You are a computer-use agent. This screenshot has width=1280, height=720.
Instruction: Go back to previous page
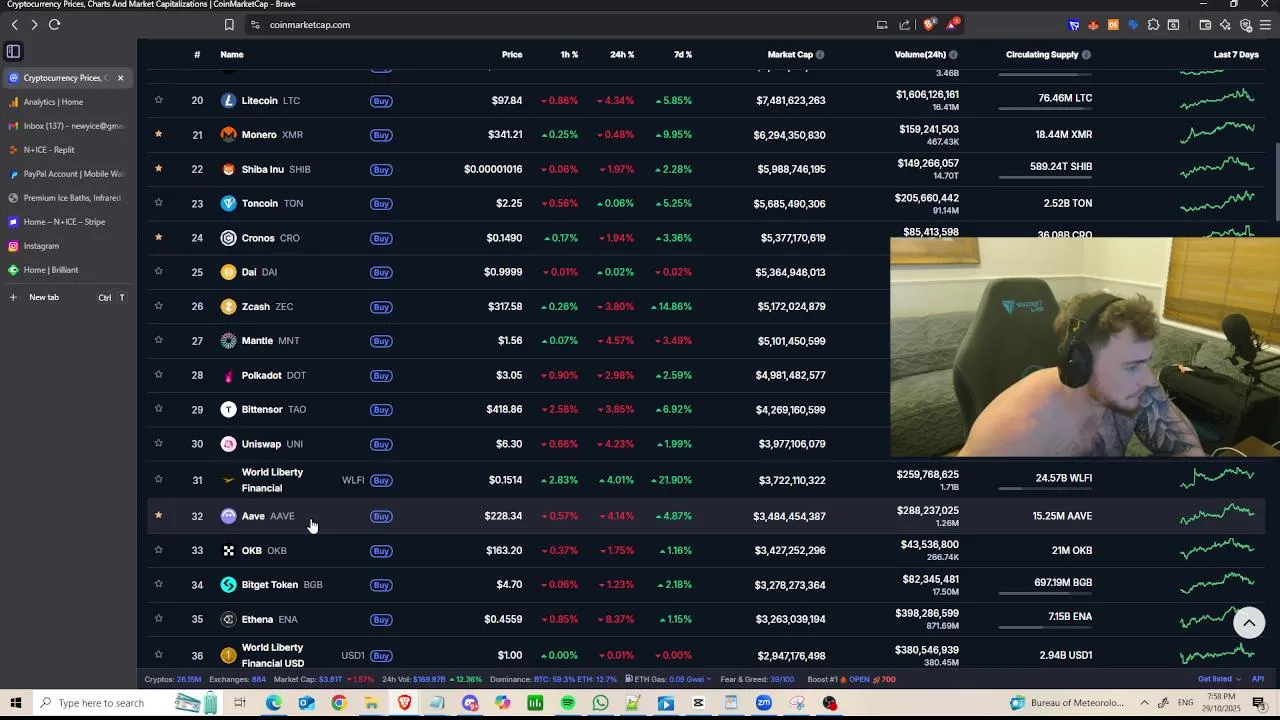pyautogui.click(x=15, y=25)
